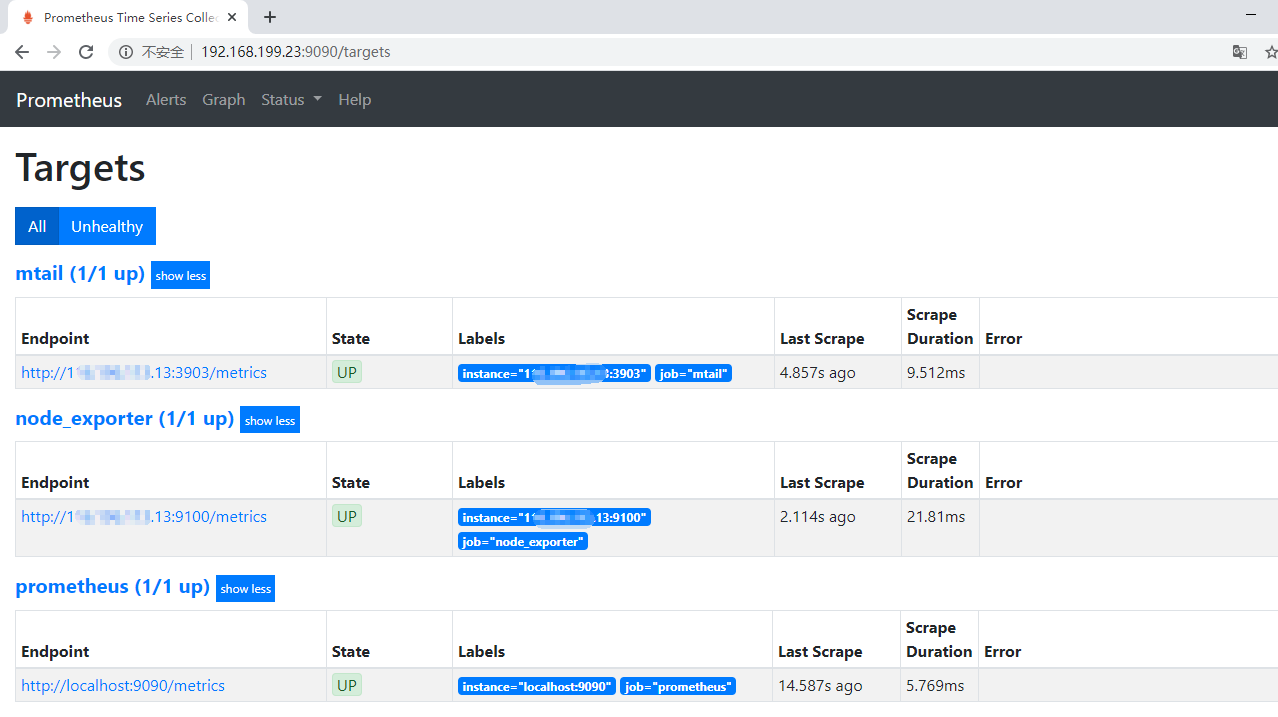
Task: Click the 4.857s ago last scrape value
Action: (818, 372)
